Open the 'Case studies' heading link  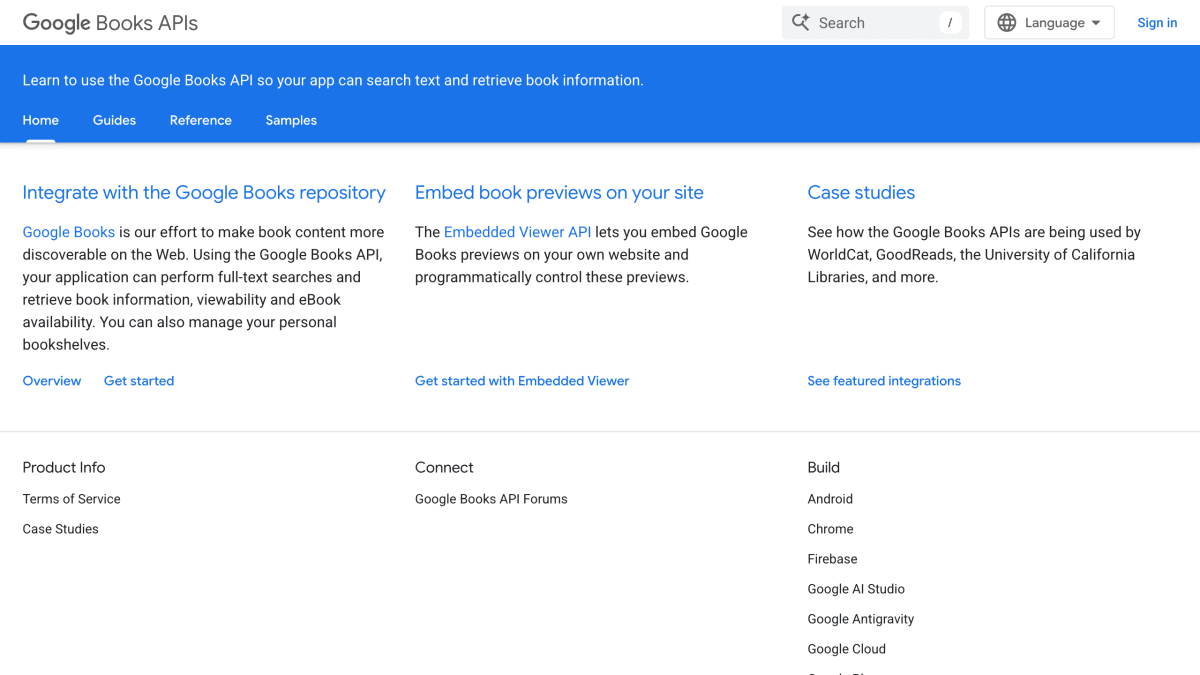pos(861,193)
